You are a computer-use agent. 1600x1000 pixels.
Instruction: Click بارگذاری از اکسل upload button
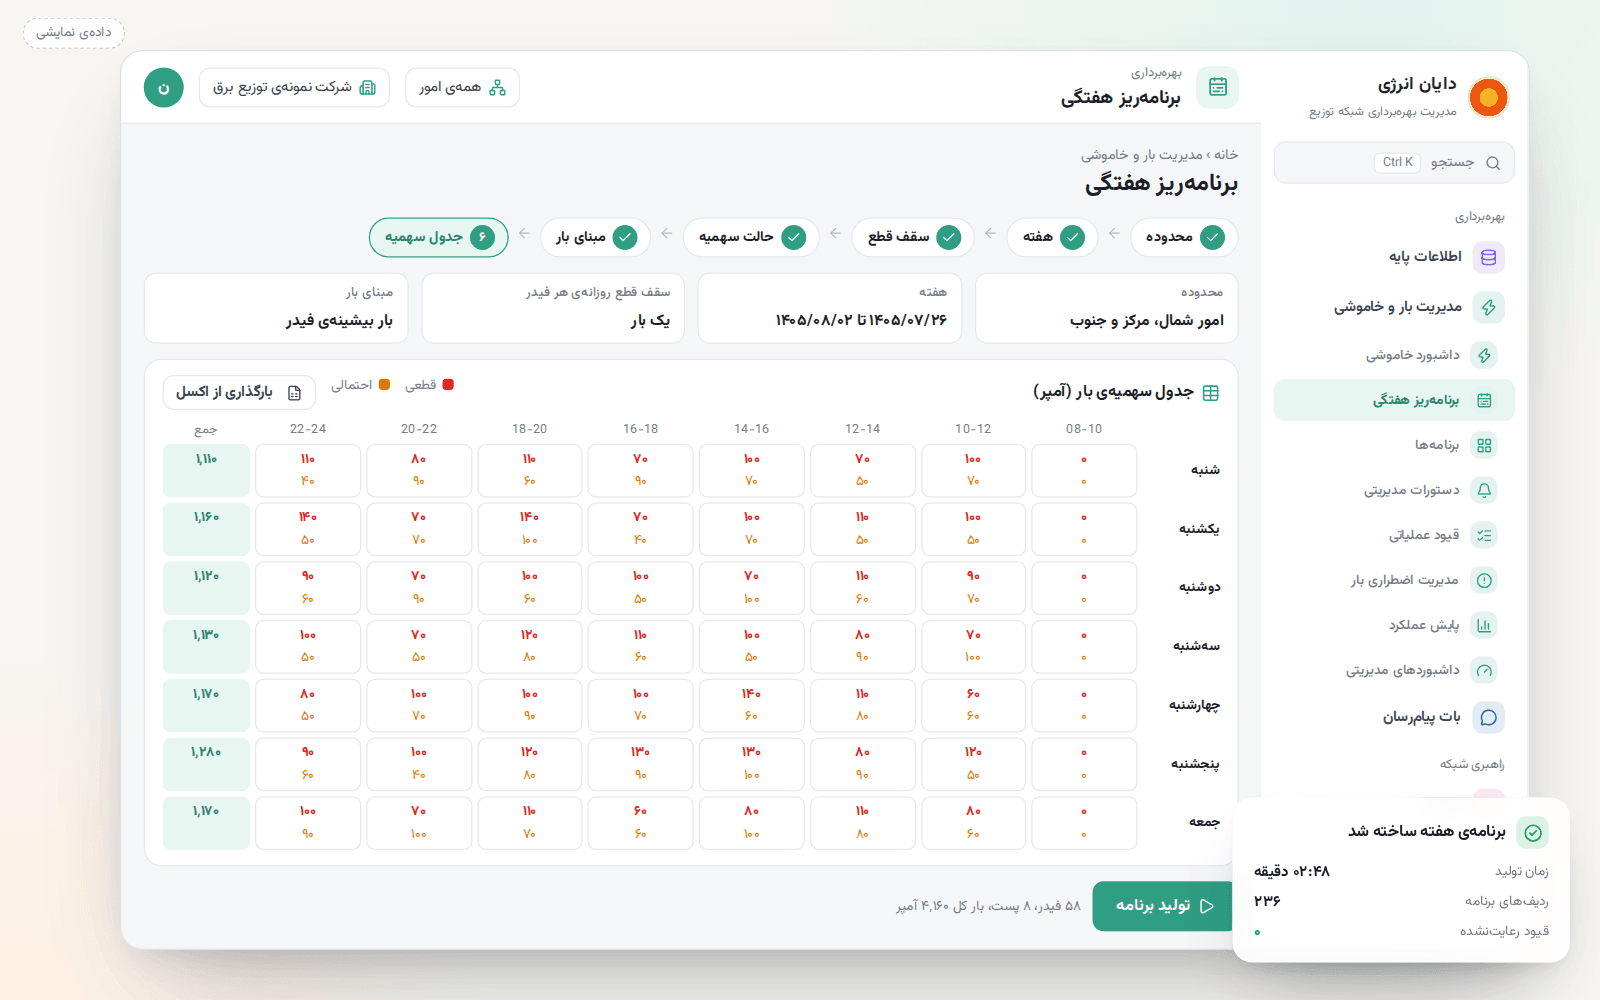239,392
